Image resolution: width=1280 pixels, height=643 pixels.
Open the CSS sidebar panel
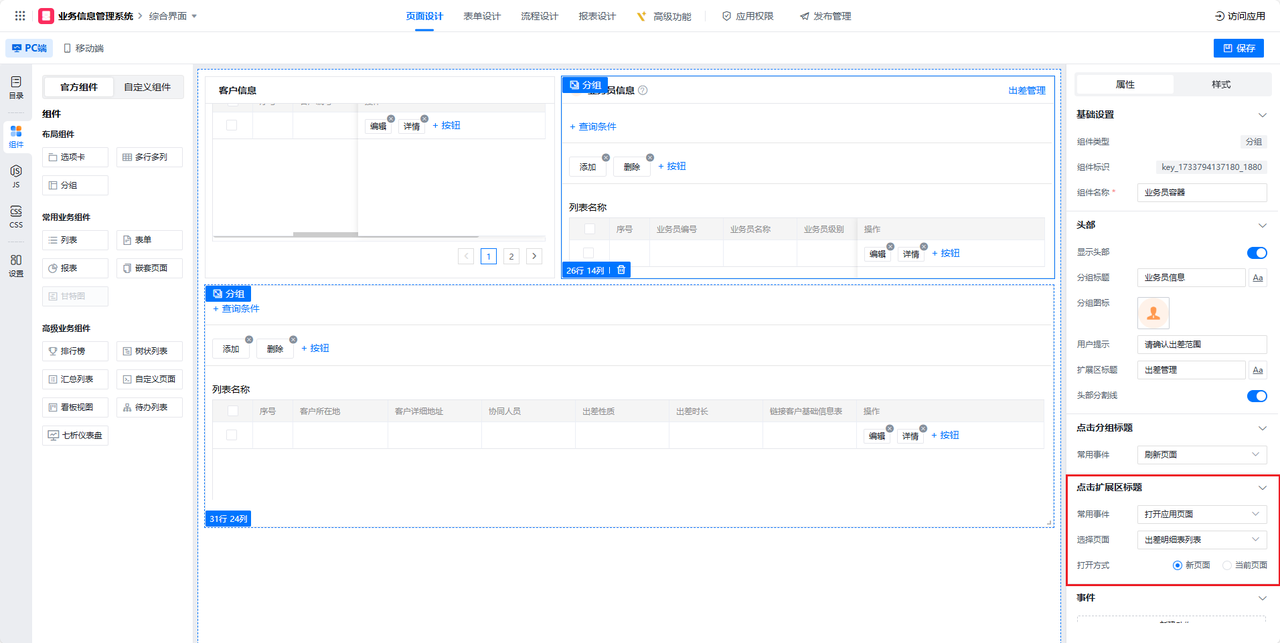pos(16,217)
